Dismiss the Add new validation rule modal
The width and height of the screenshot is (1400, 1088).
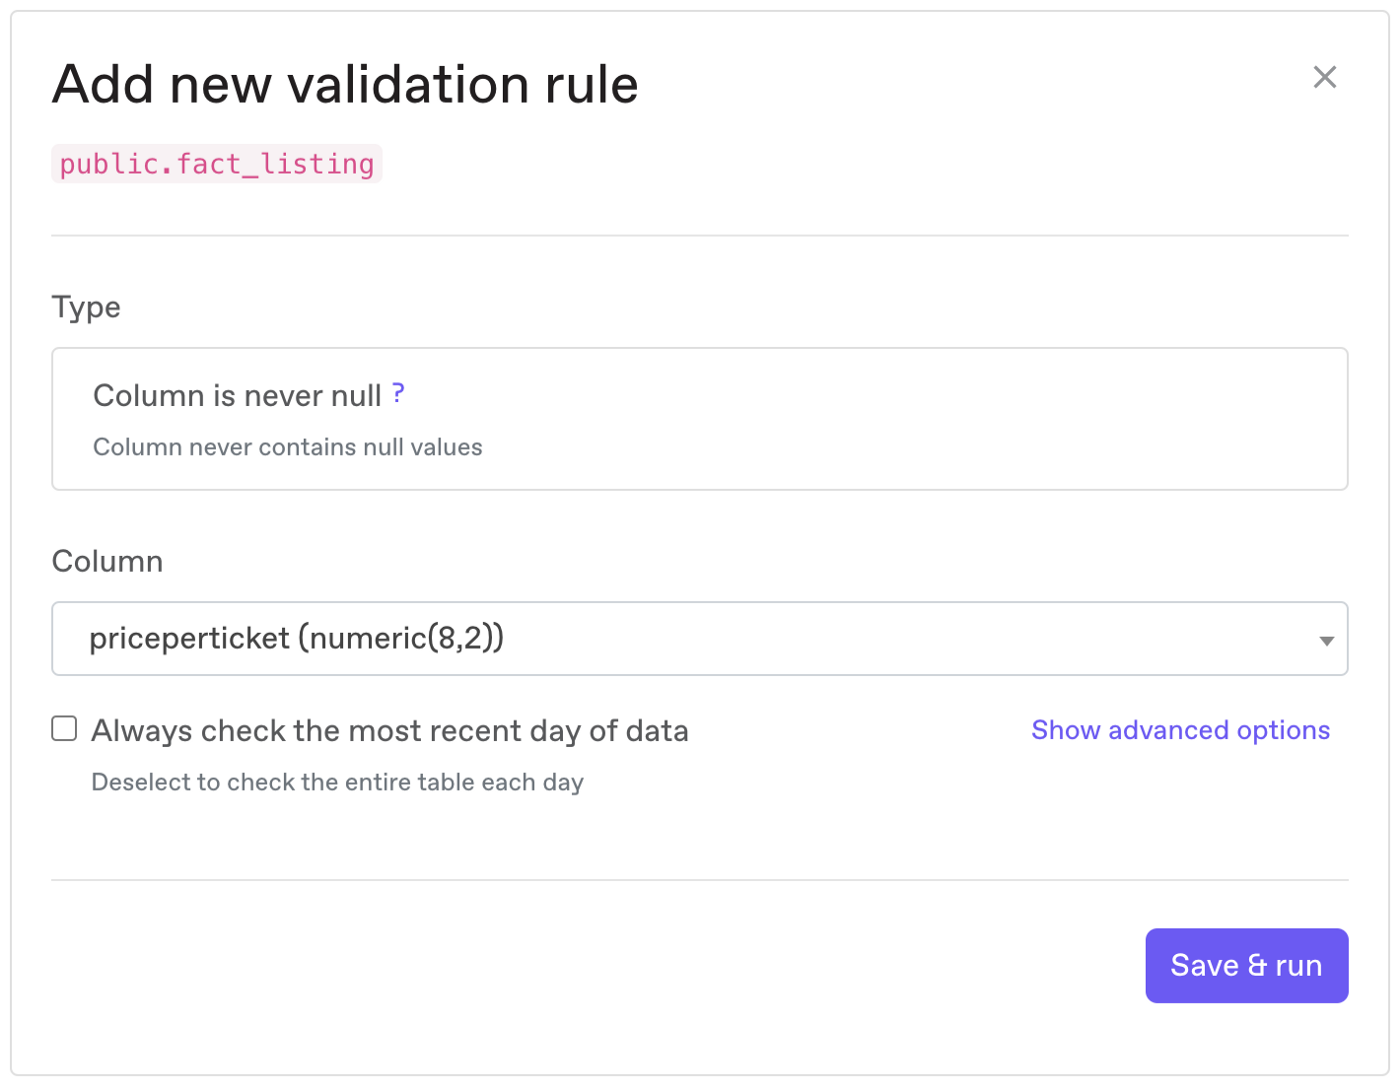click(x=1325, y=77)
